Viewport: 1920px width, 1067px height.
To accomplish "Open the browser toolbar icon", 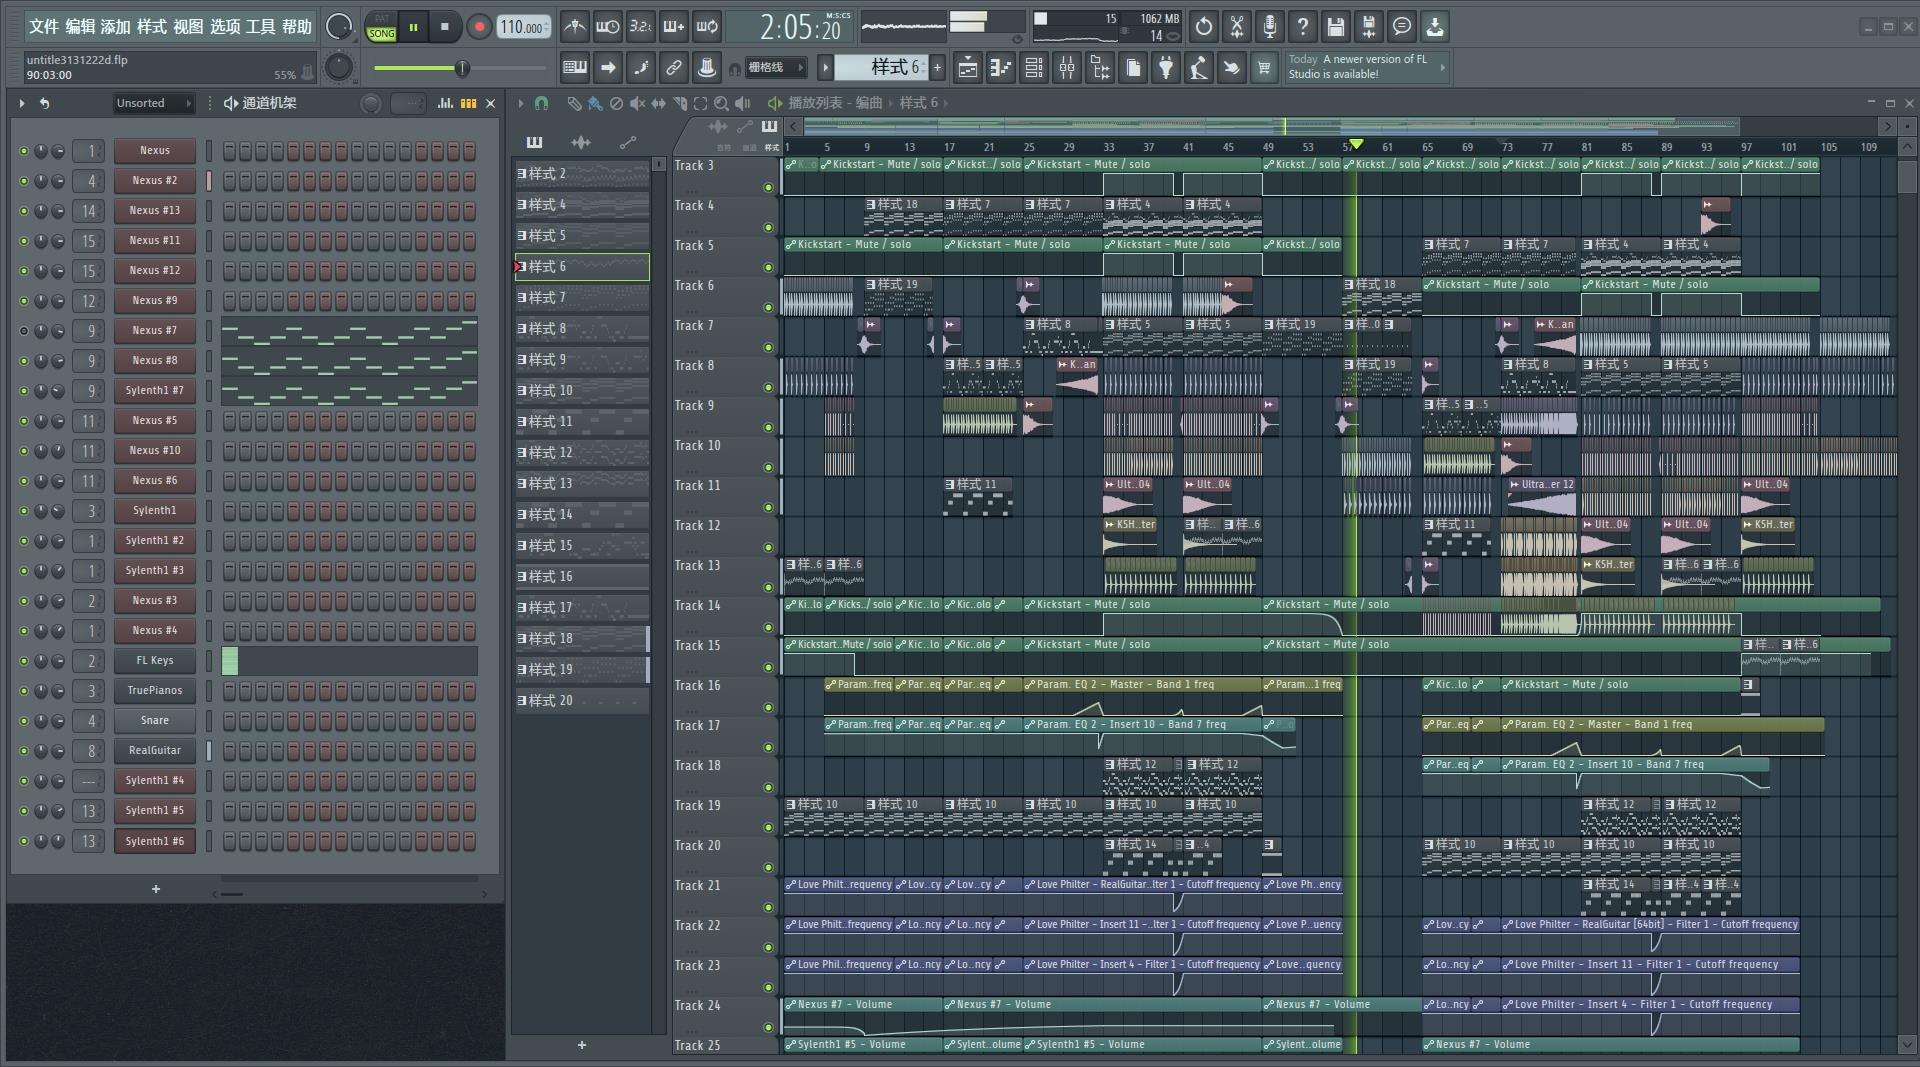I will point(1100,68).
